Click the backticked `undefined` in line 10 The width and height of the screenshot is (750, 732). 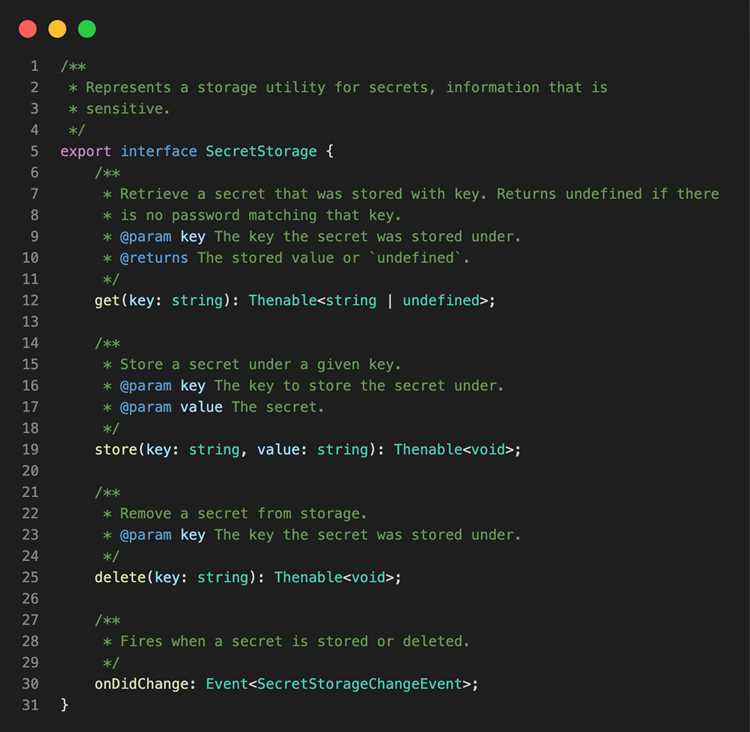point(415,258)
